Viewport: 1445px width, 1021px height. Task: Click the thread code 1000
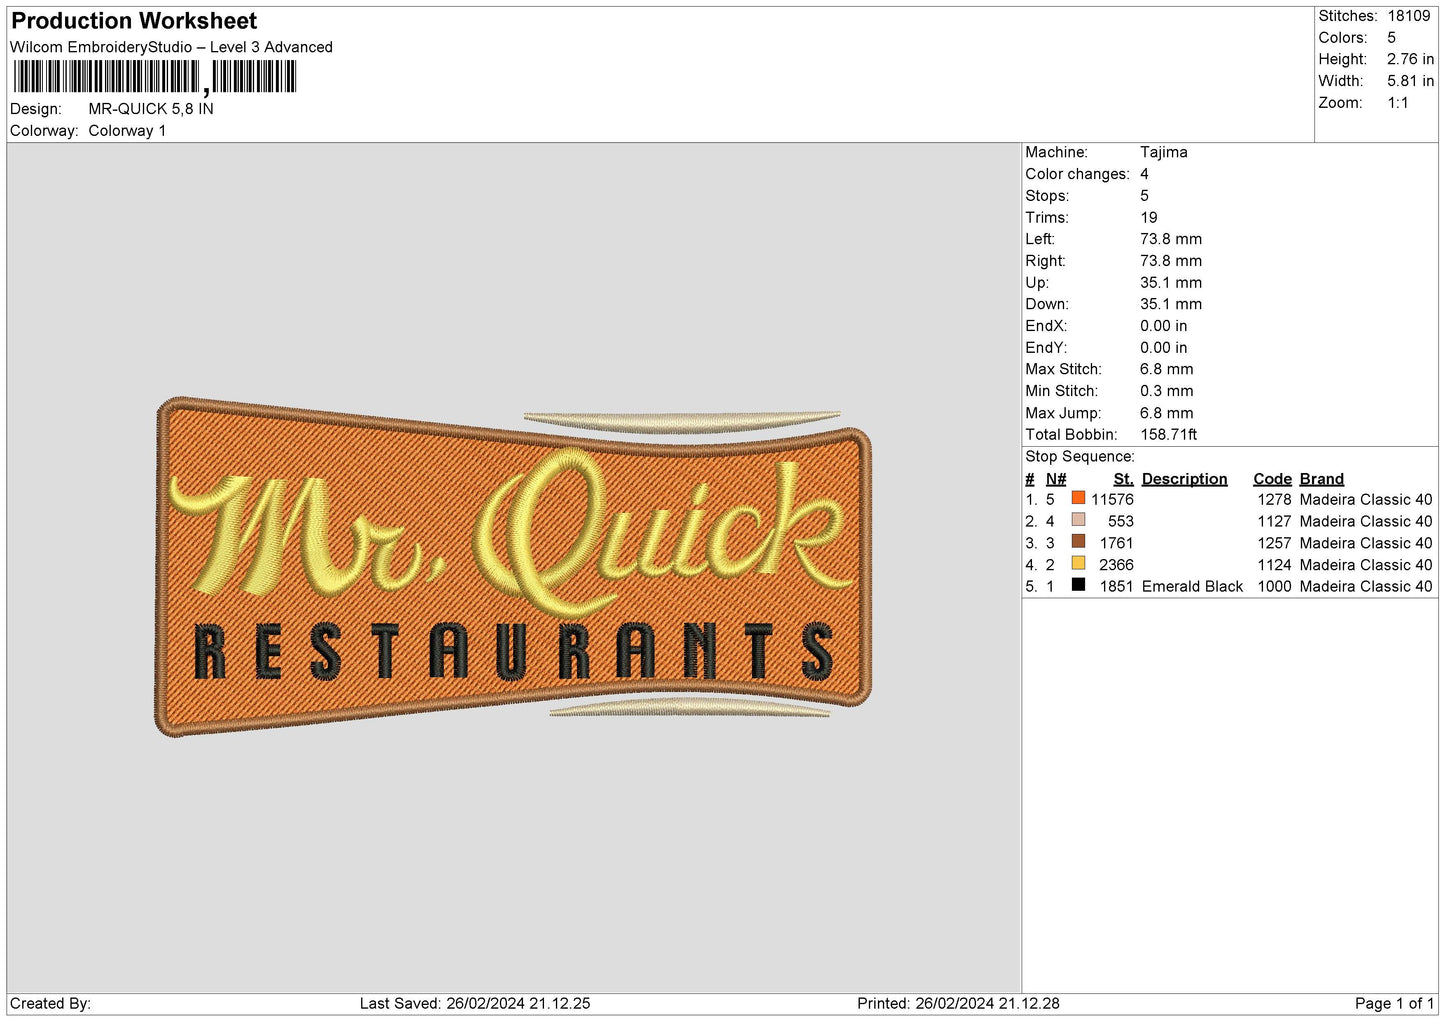point(1274,587)
